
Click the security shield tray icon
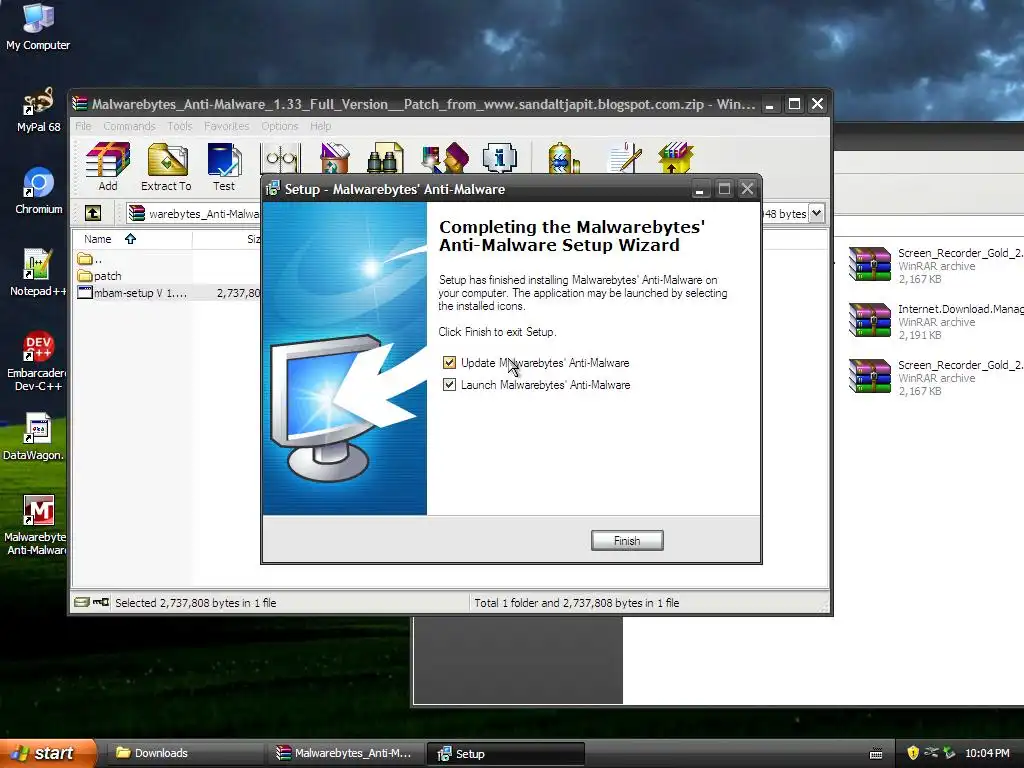point(913,753)
